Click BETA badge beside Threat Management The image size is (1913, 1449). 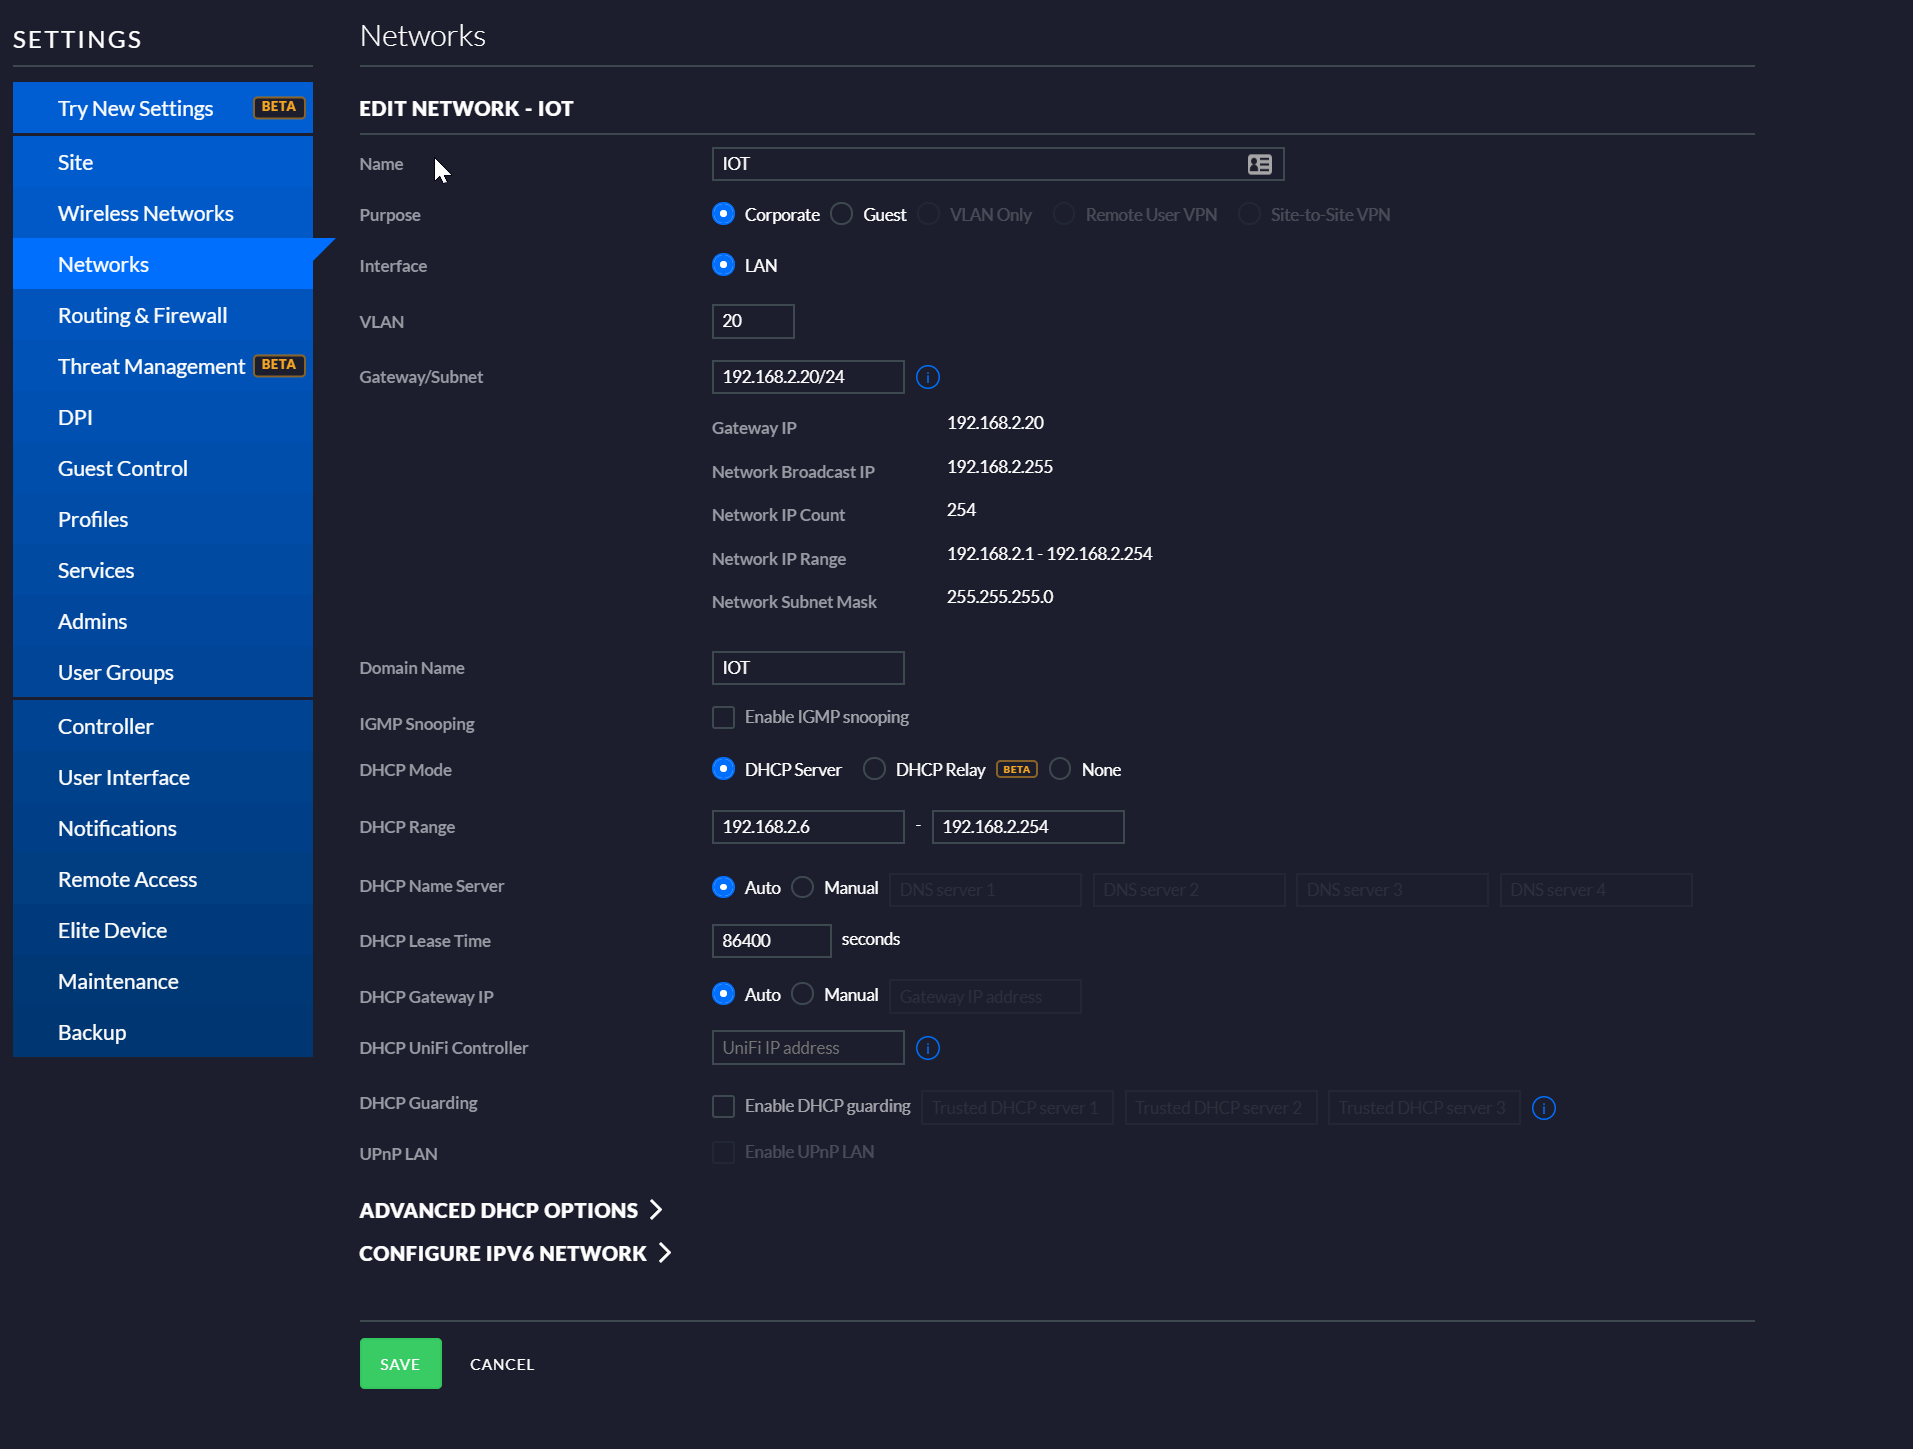pyautogui.click(x=278, y=365)
